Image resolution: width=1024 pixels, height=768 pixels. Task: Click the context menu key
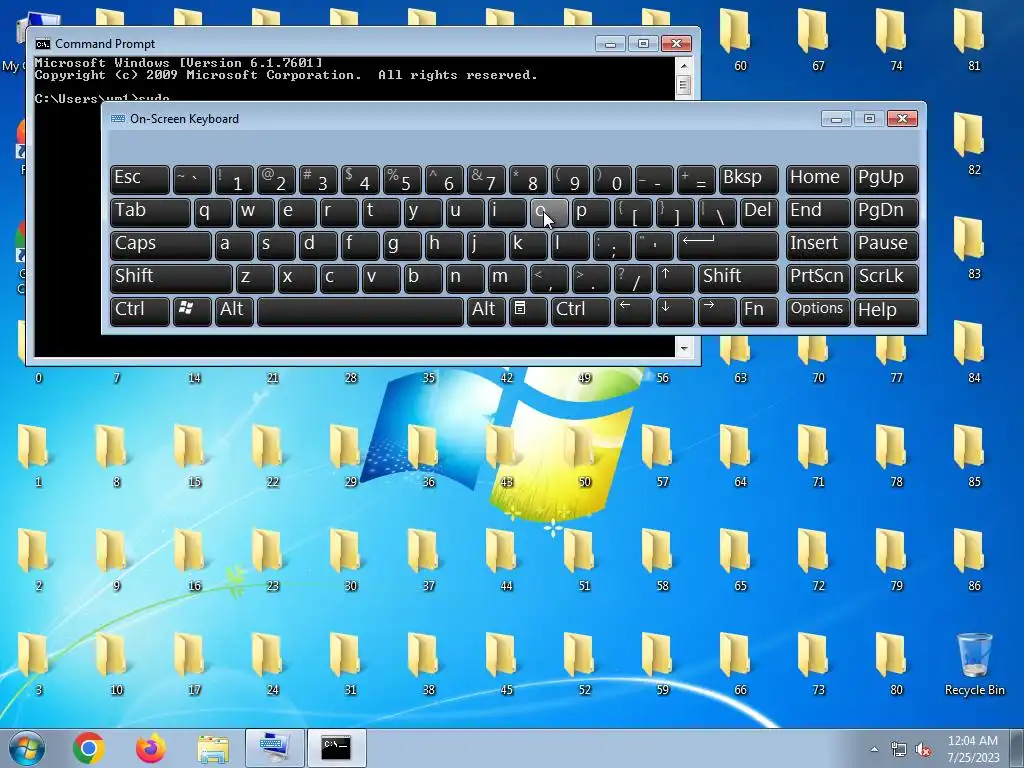click(528, 310)
